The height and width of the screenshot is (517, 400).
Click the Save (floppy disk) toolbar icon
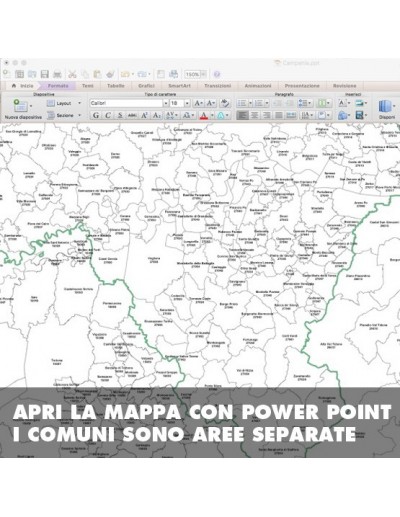point(45,74)
